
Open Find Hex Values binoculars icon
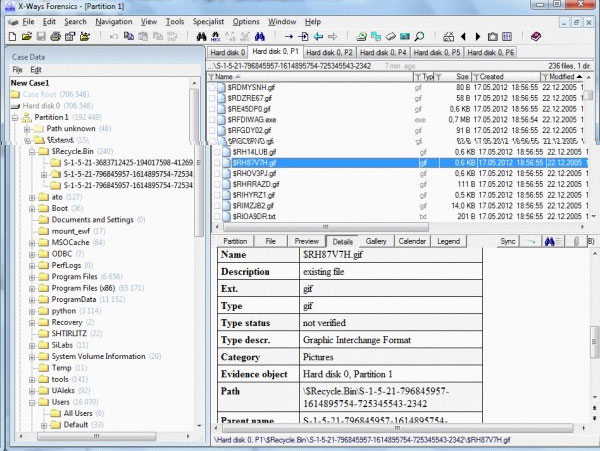216,37
